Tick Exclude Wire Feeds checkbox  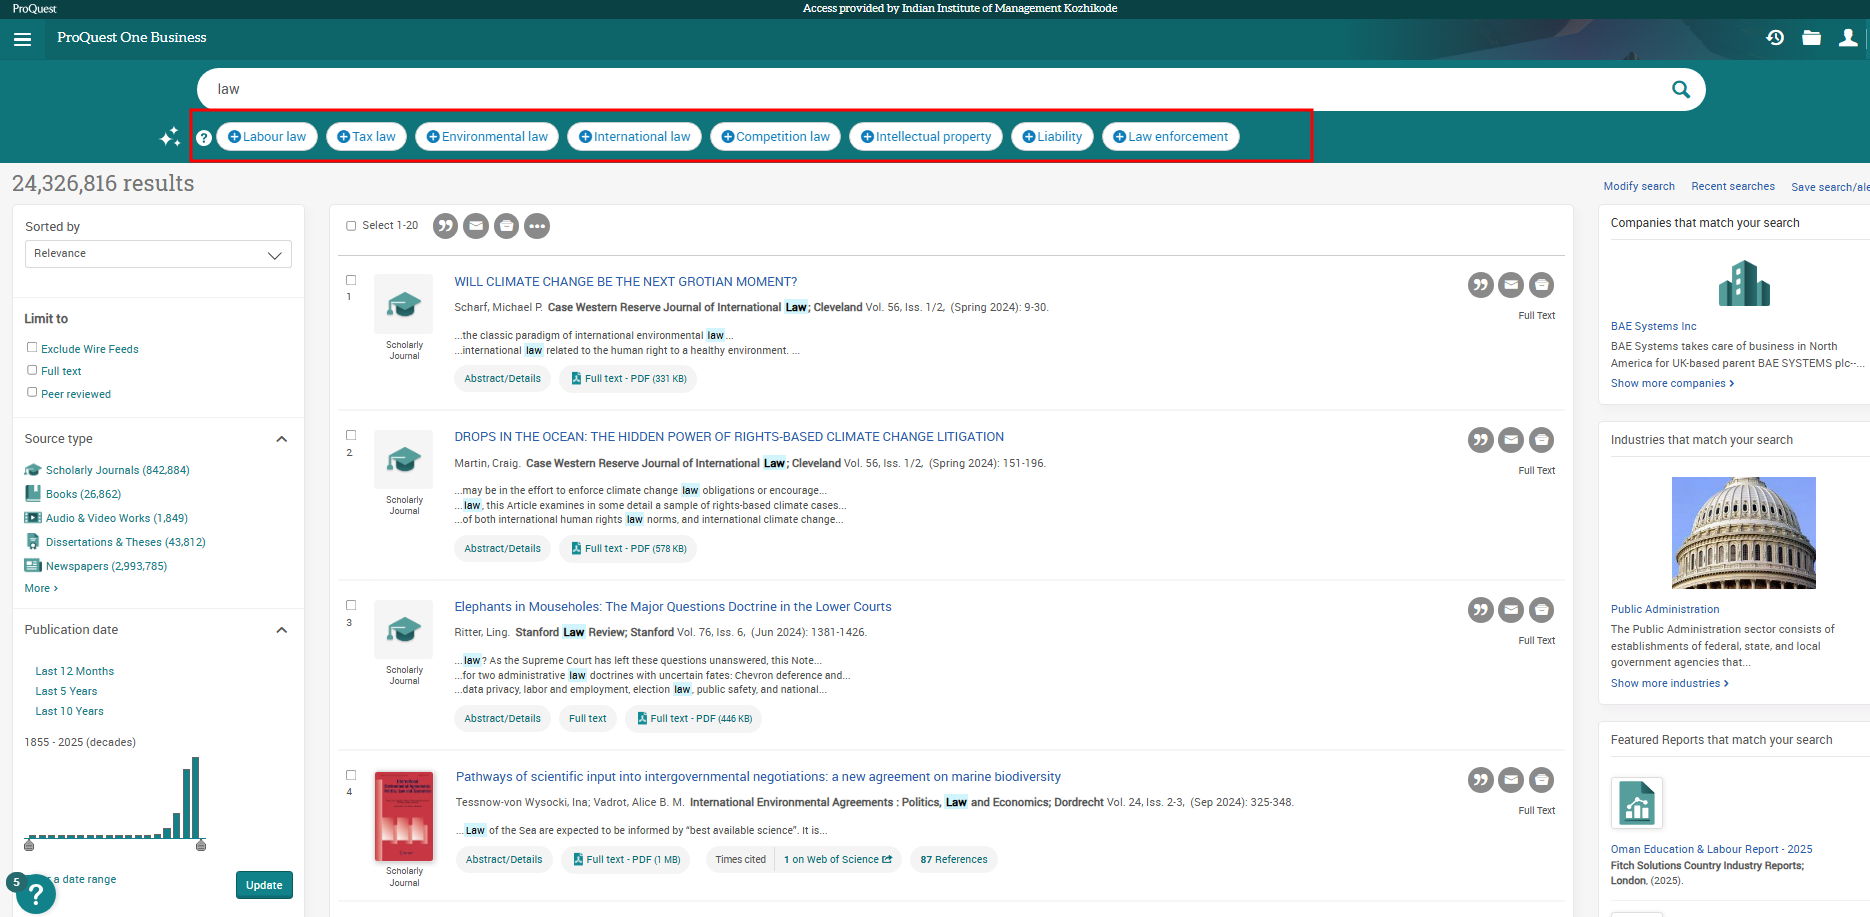pos(32,347)
